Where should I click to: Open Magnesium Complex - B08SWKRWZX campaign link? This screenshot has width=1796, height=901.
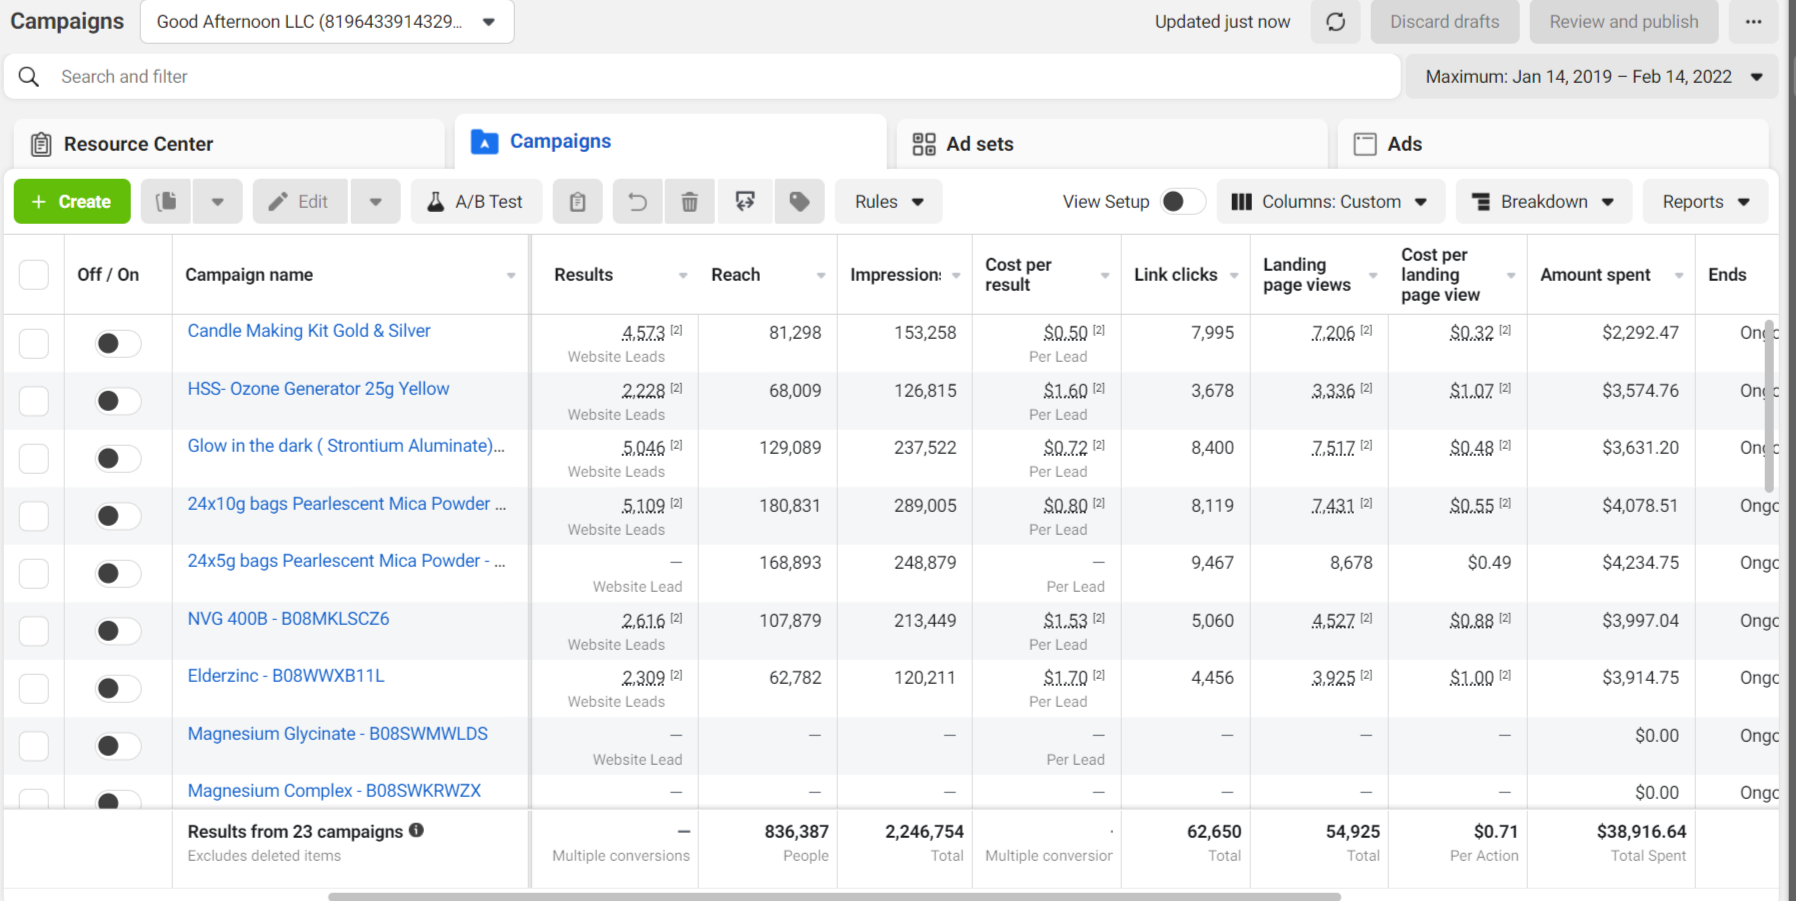pyautogui.click(x=334, y=791)
